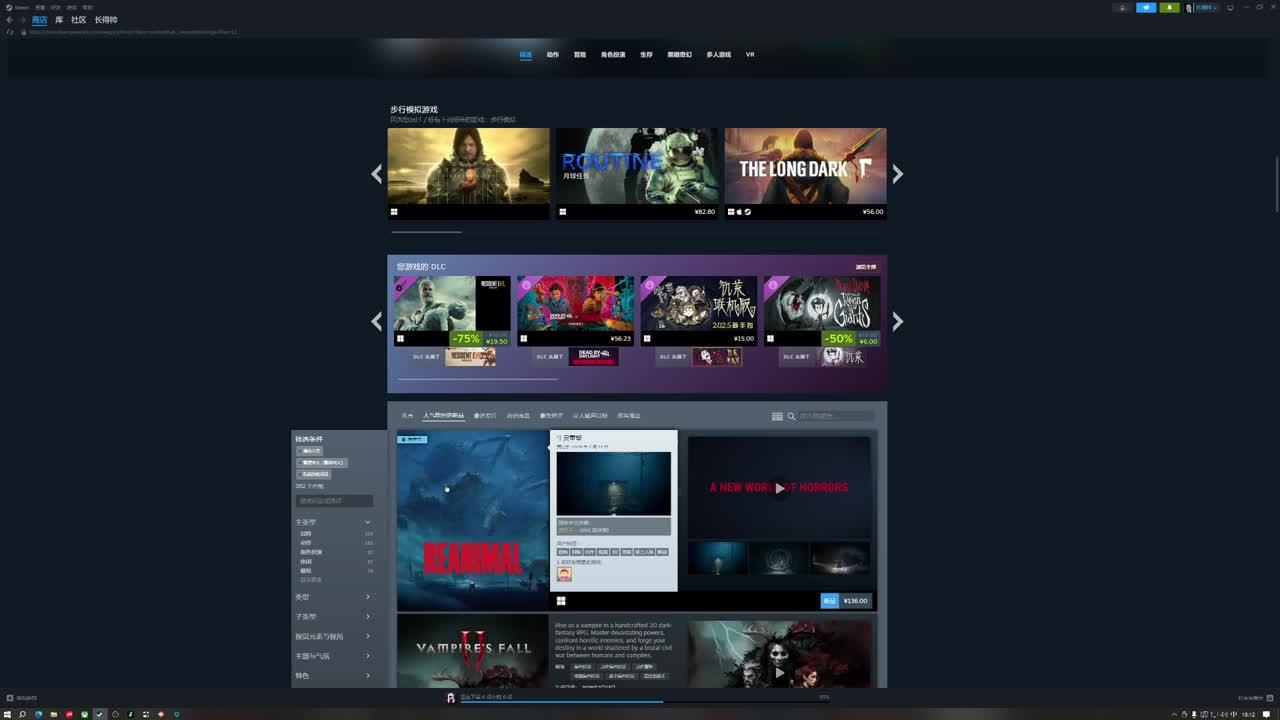
Task: Open the 社区 (Community) tab
Action: 78,20
